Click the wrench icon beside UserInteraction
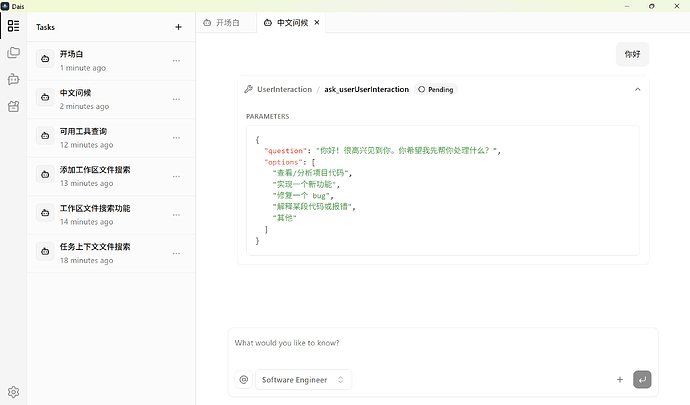This screenshot has width=690, height=405. tap(249, 89)
